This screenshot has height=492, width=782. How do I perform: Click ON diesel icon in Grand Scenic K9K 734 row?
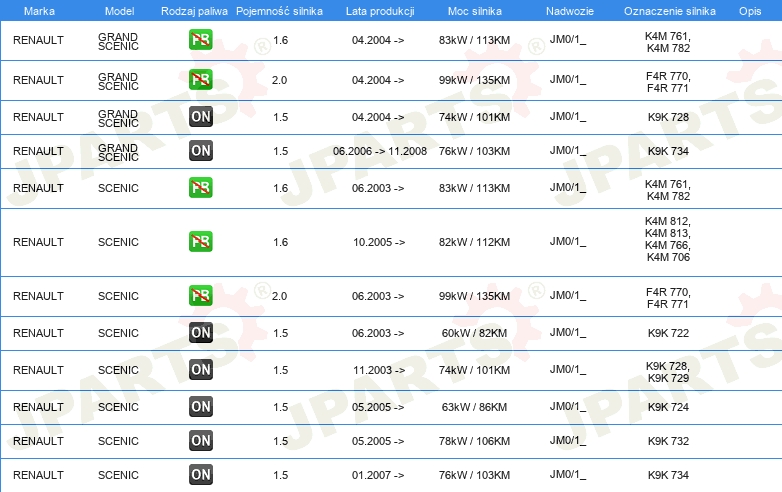[x=200, y=151]
